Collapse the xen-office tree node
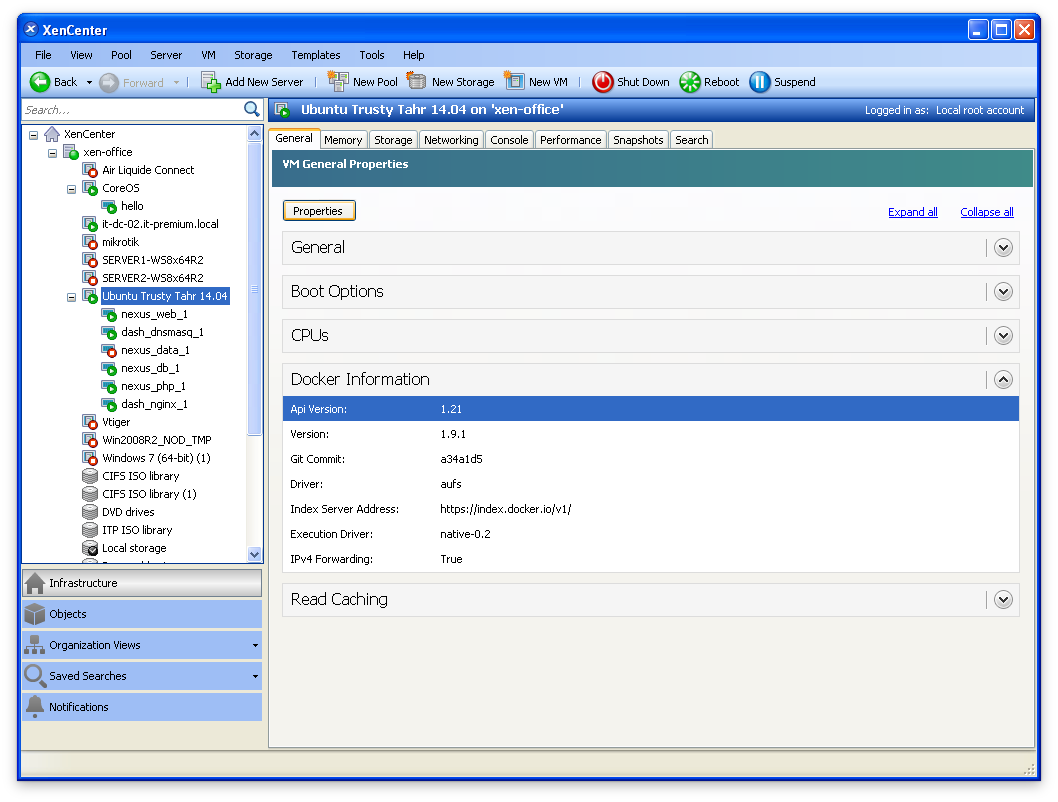Image resolution: width=1058 pixels, height=802 pixels. click(53, 153)
